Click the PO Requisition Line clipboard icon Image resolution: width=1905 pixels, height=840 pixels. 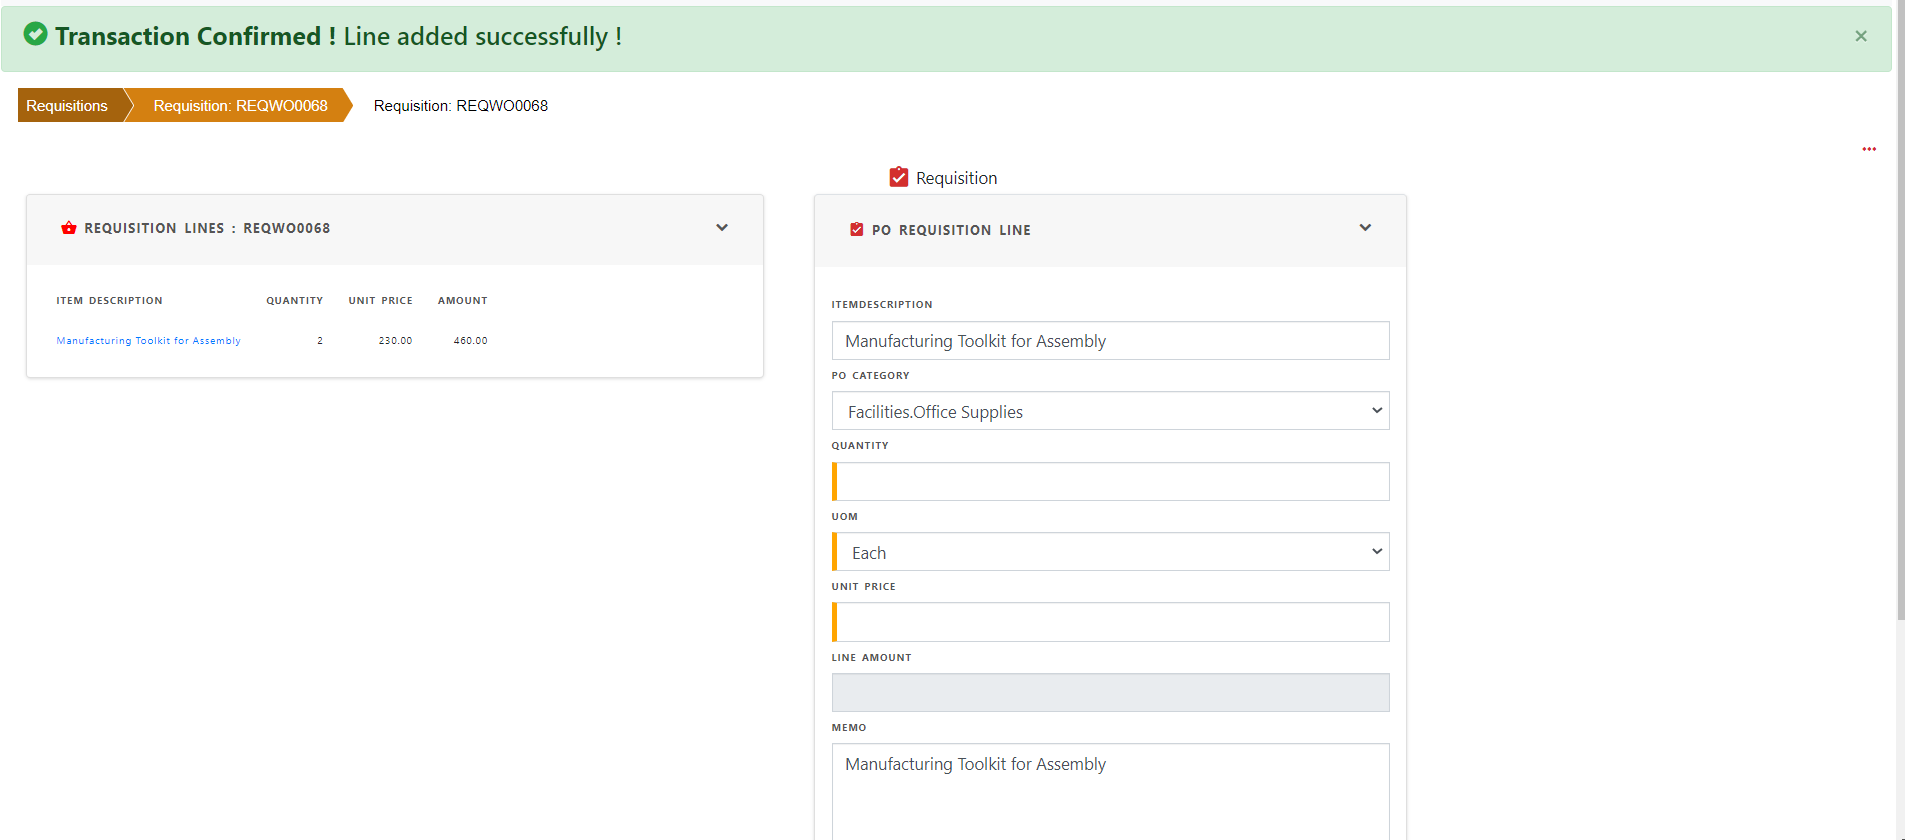coord(856,230)
